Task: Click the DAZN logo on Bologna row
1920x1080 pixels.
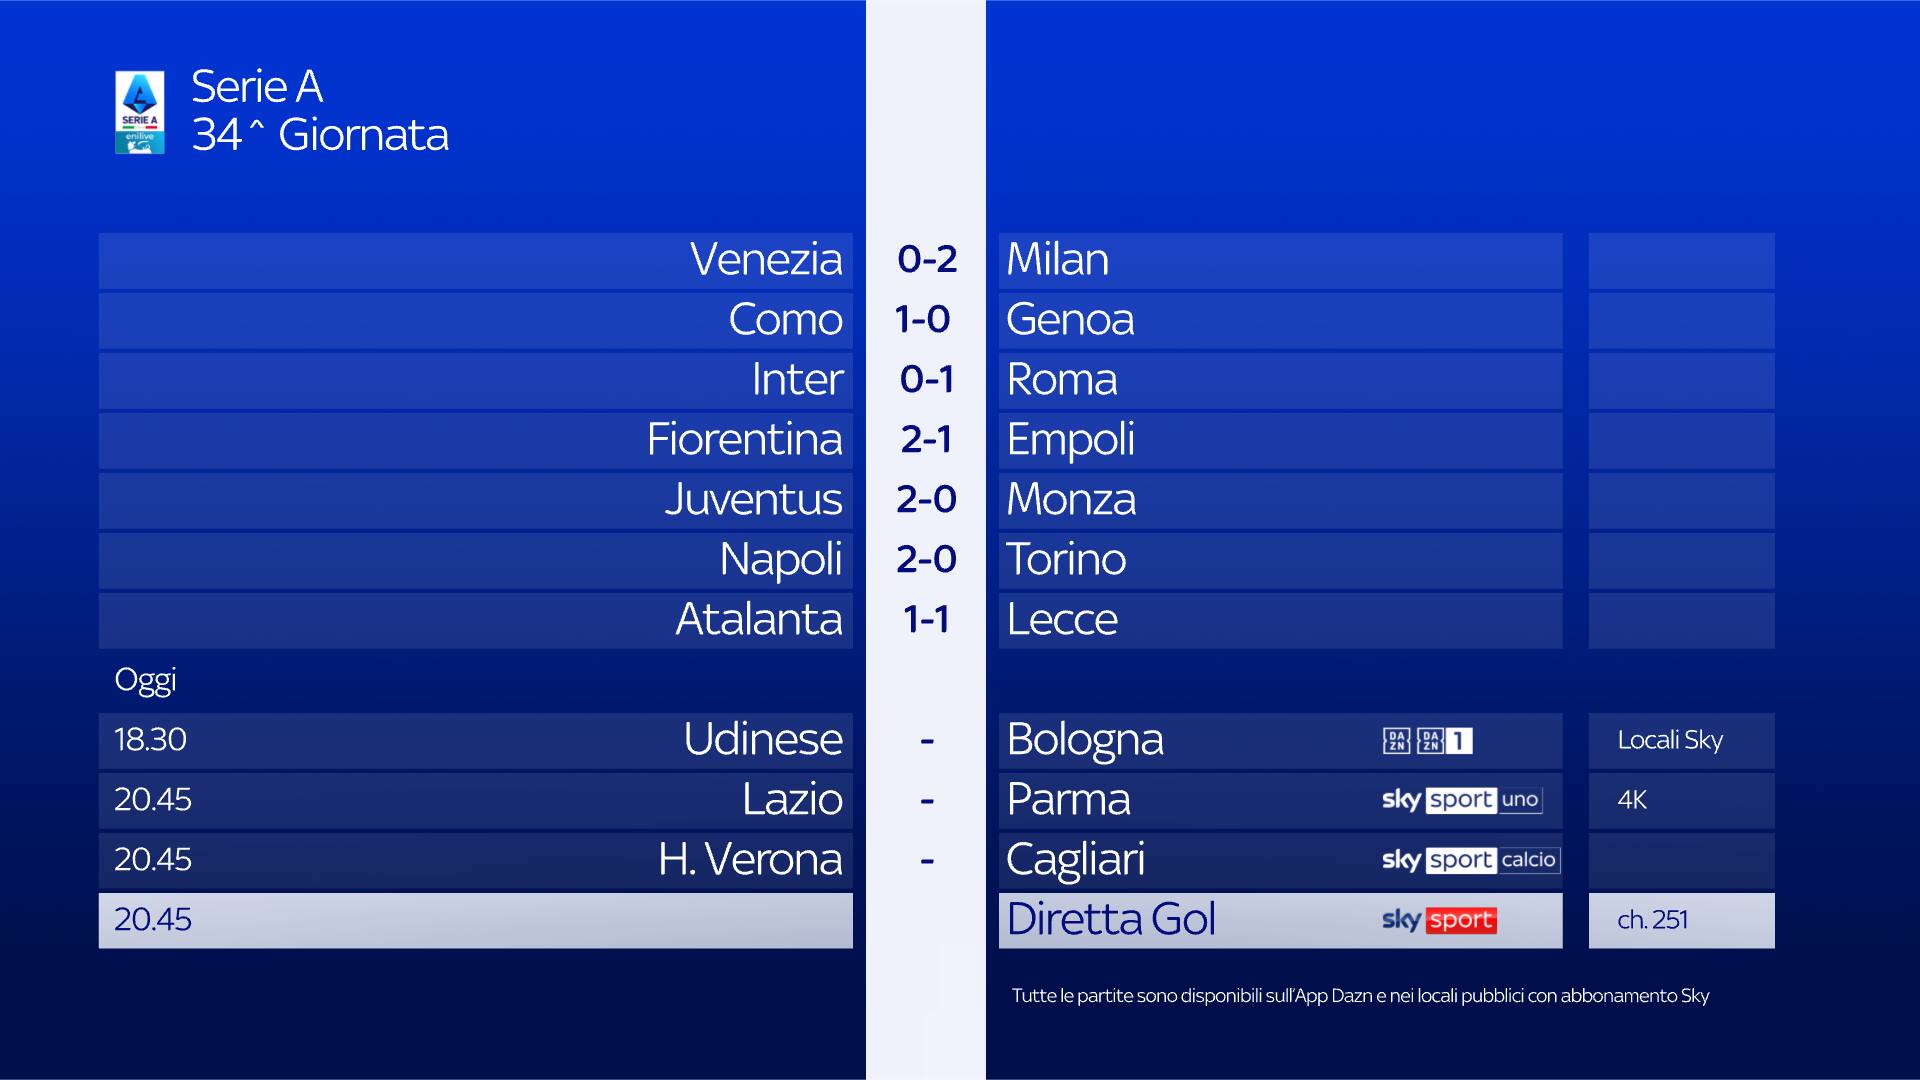Action: pos(1396,741)
